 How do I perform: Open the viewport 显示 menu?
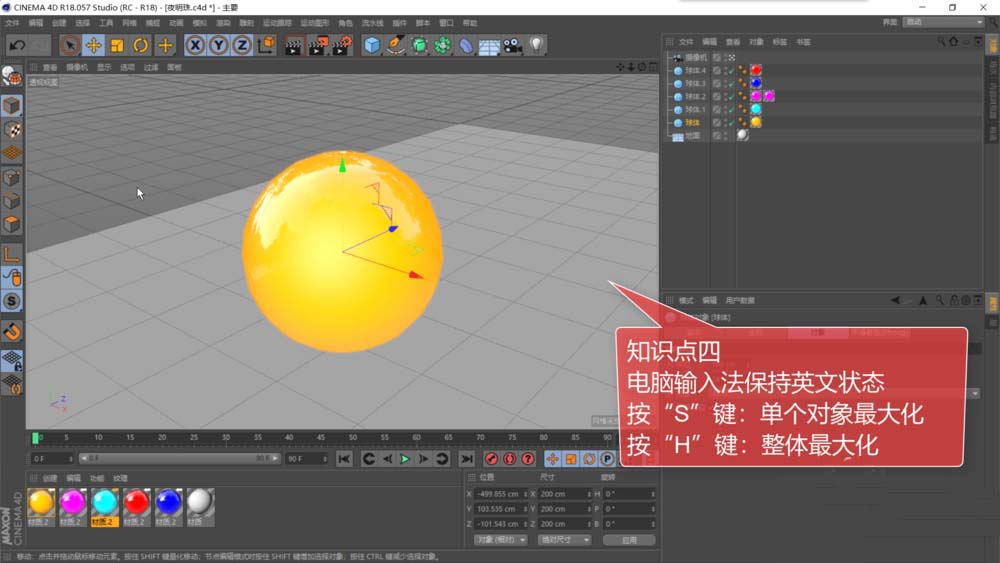coord(104,67)
